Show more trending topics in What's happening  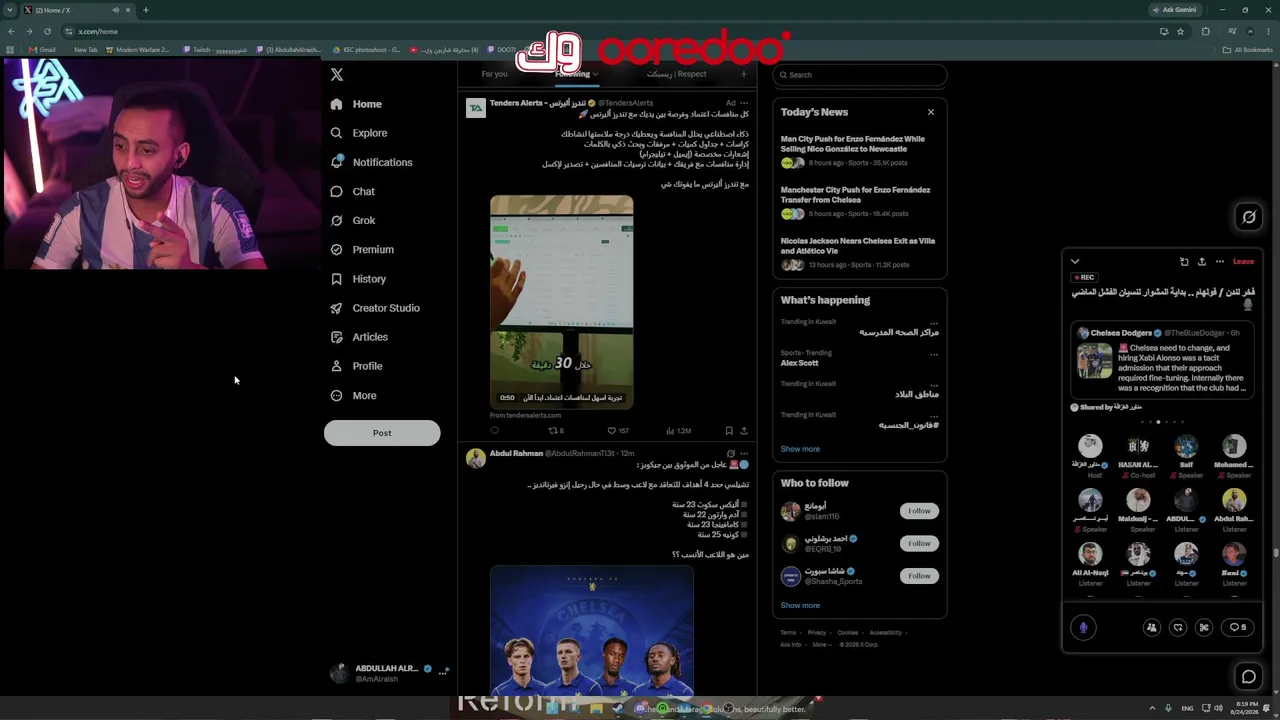tap(800, 449)
